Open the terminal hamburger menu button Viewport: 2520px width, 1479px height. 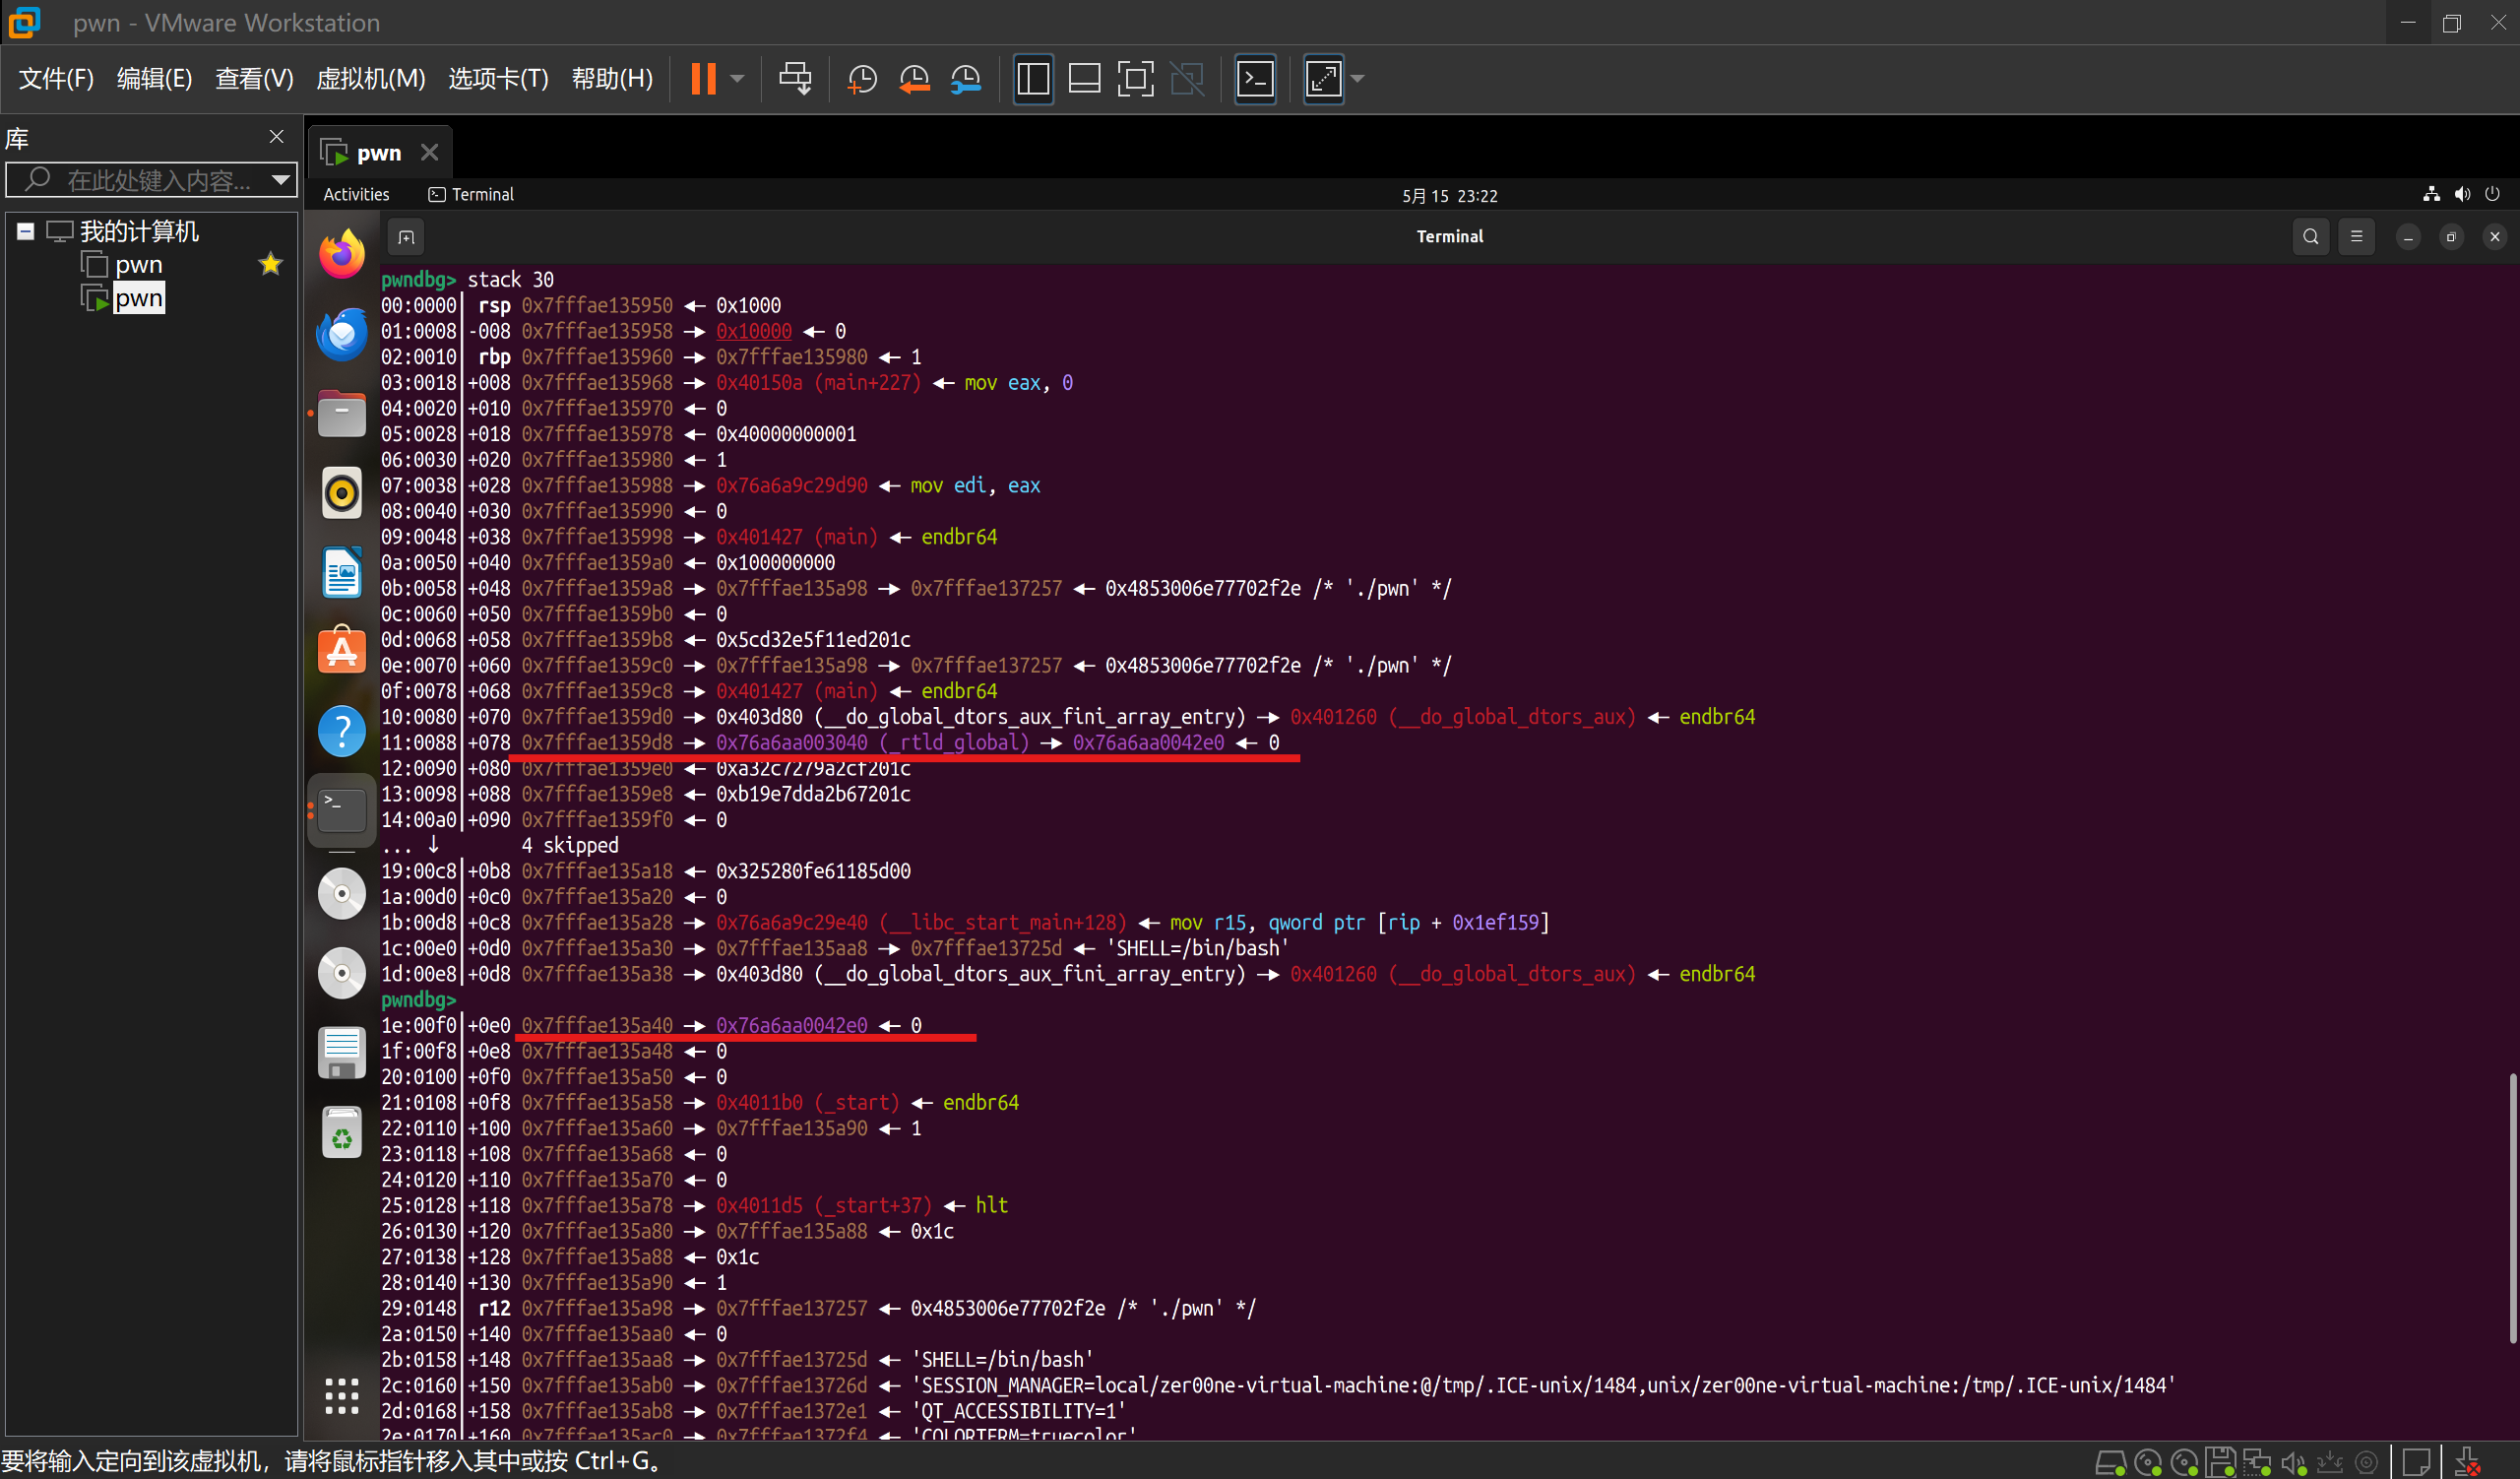pos(2356,237)
